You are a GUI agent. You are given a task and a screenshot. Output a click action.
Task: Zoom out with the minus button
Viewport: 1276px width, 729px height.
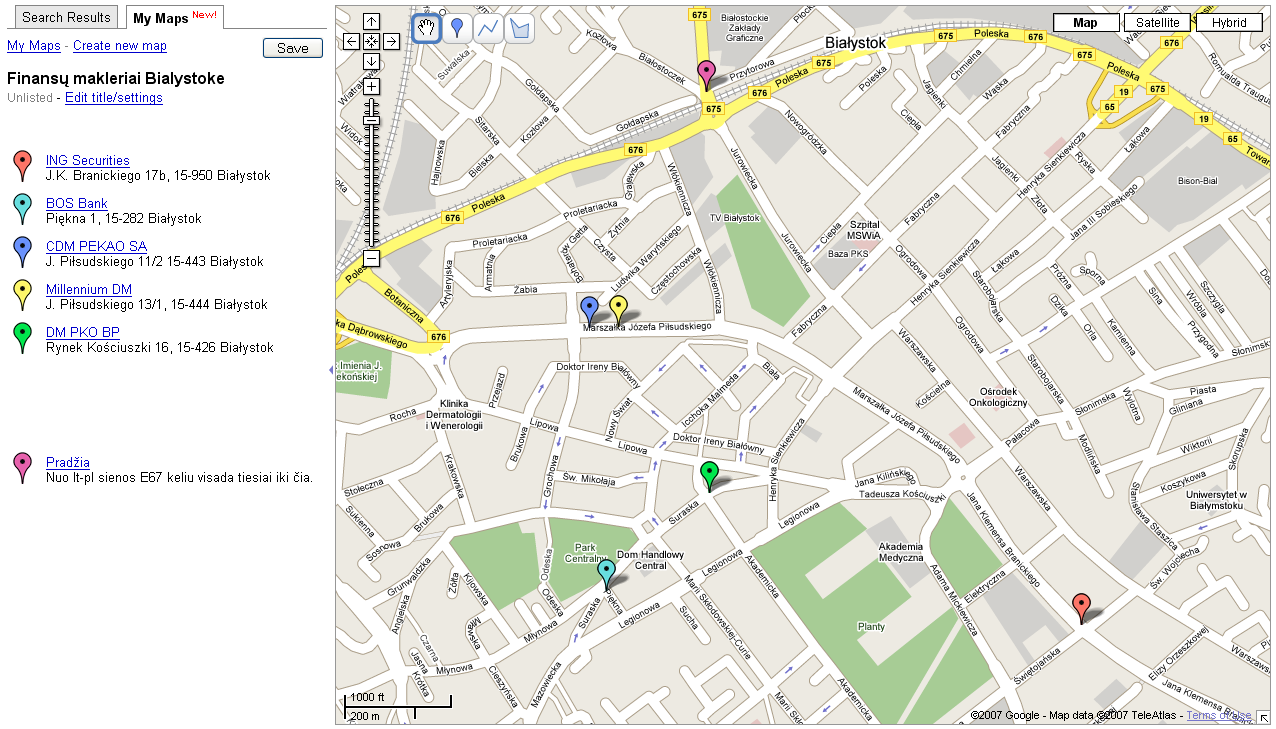click(371, 258)
